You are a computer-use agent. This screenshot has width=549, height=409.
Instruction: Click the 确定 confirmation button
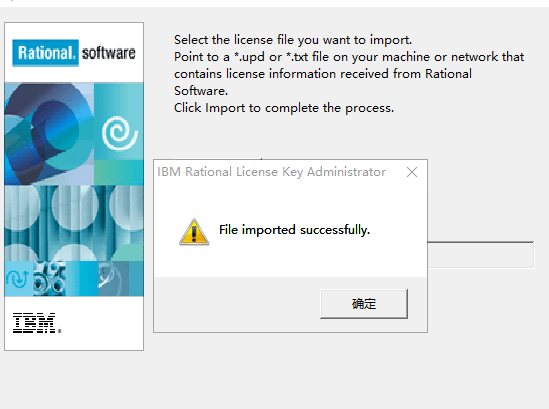click(364, 304)
